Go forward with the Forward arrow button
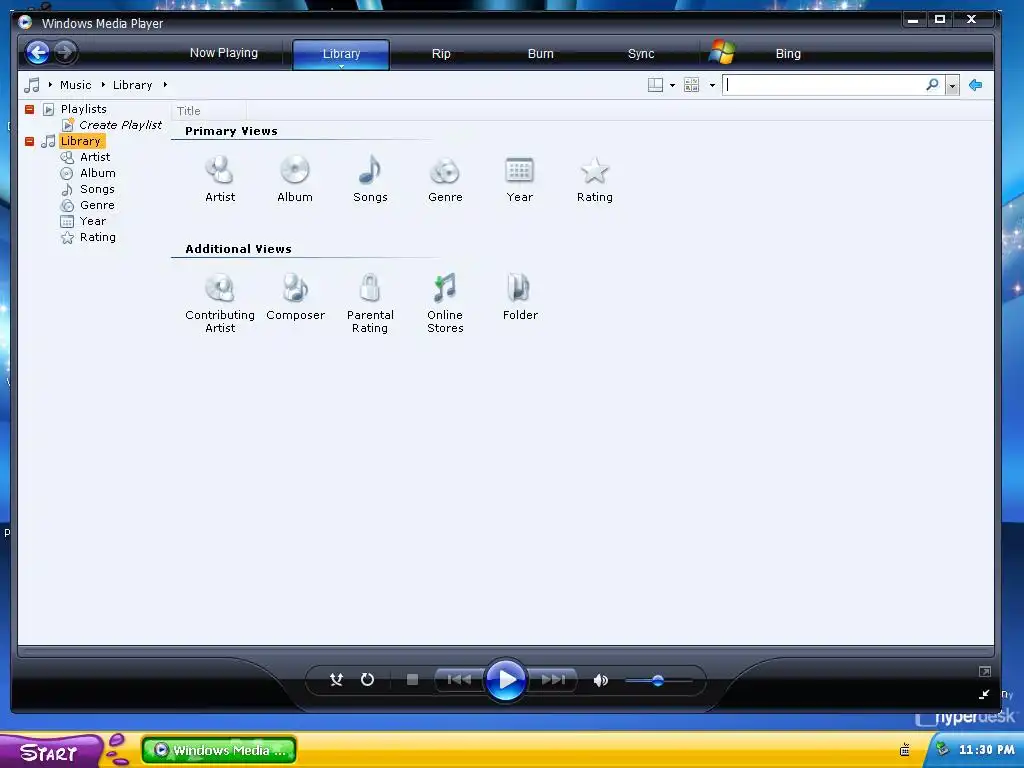Viewport: 1024px width, 768px height. 65,52
